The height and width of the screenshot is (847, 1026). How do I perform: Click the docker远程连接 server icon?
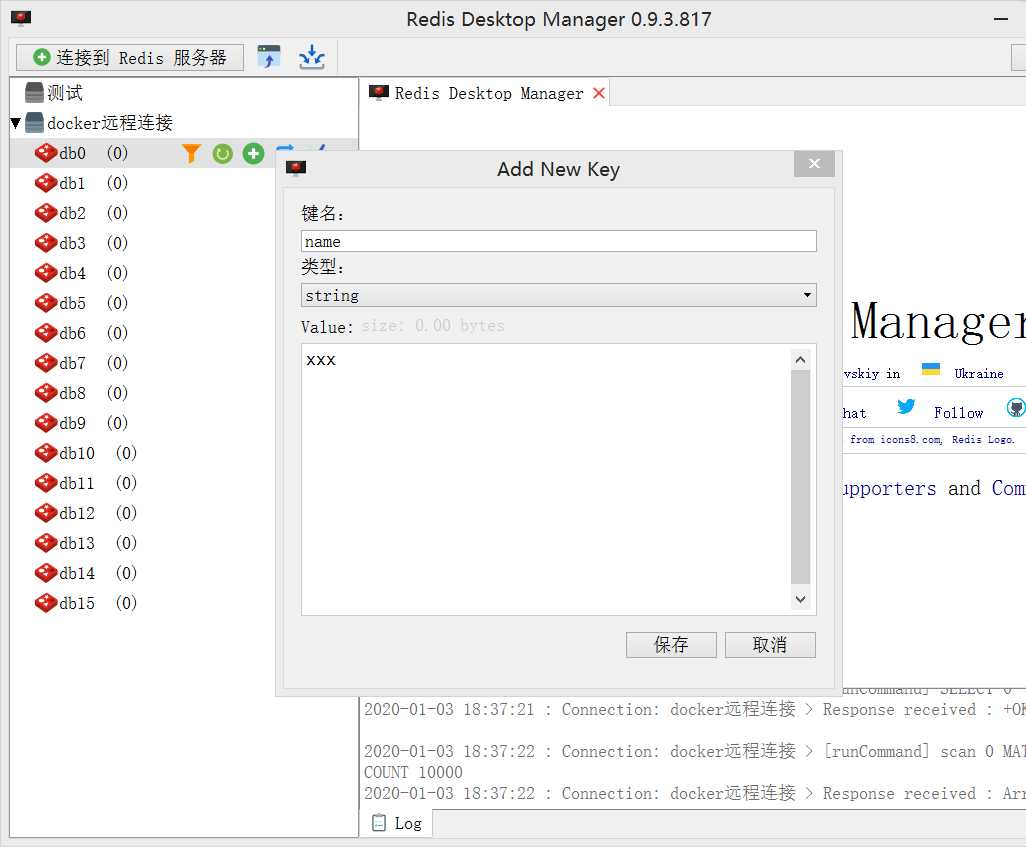[x=34, y=123]
